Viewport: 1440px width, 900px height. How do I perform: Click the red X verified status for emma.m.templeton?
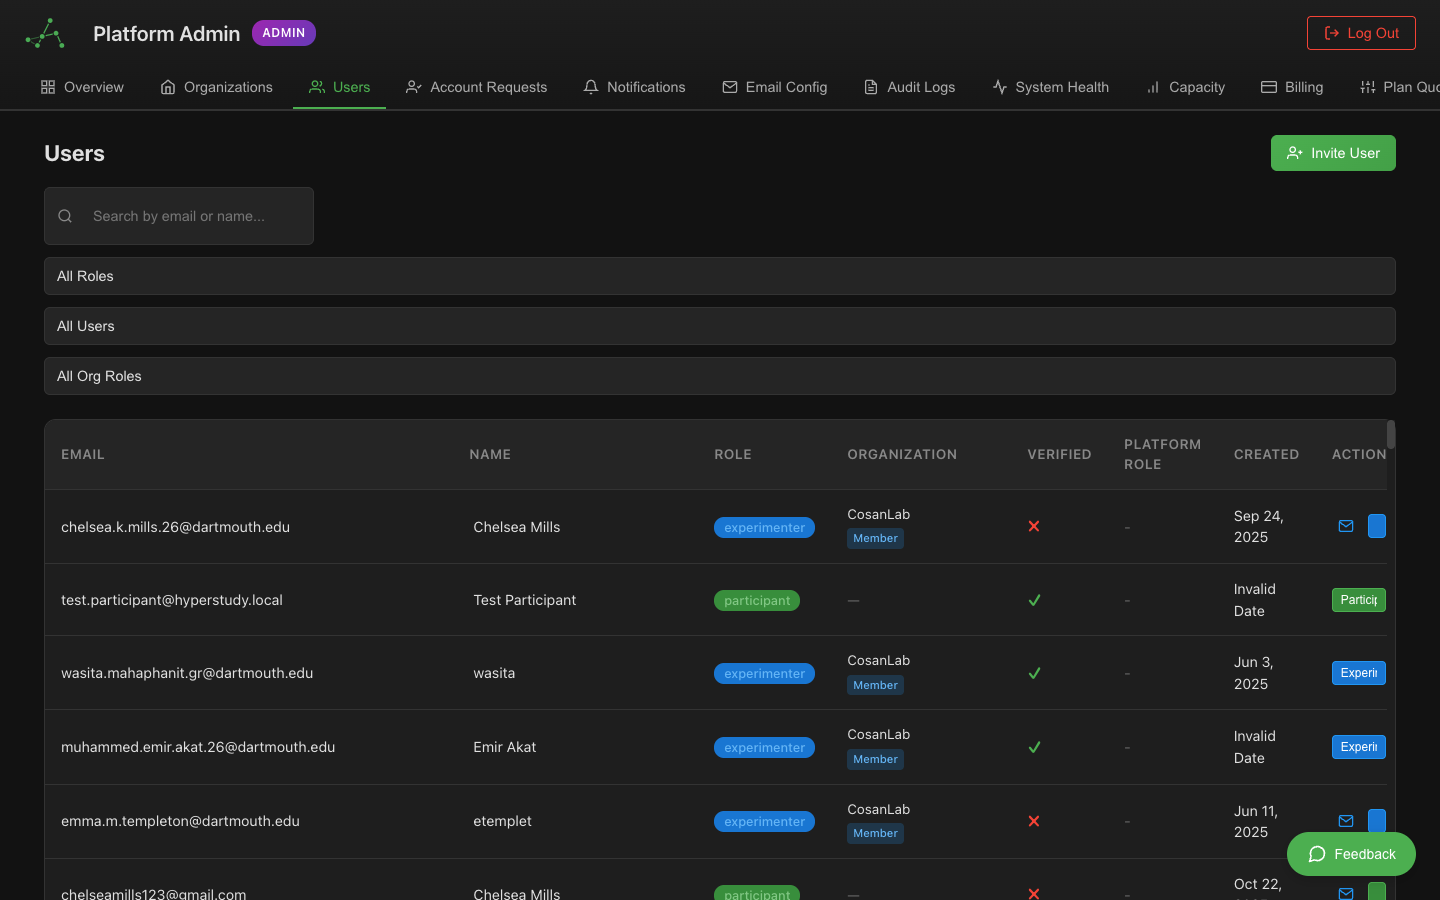tap(1034, 821)
